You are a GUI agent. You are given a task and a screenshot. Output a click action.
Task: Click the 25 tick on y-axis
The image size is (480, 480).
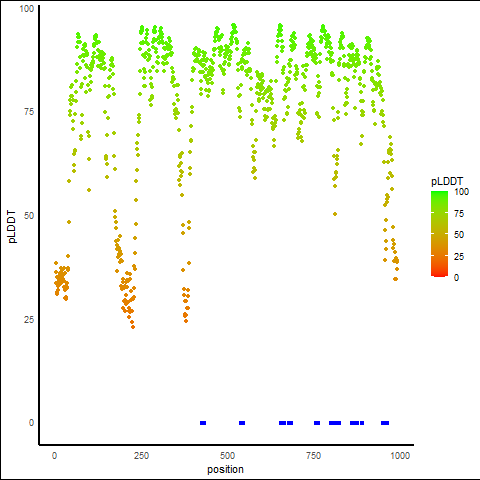pyautogui.click(x=29, y=319)
